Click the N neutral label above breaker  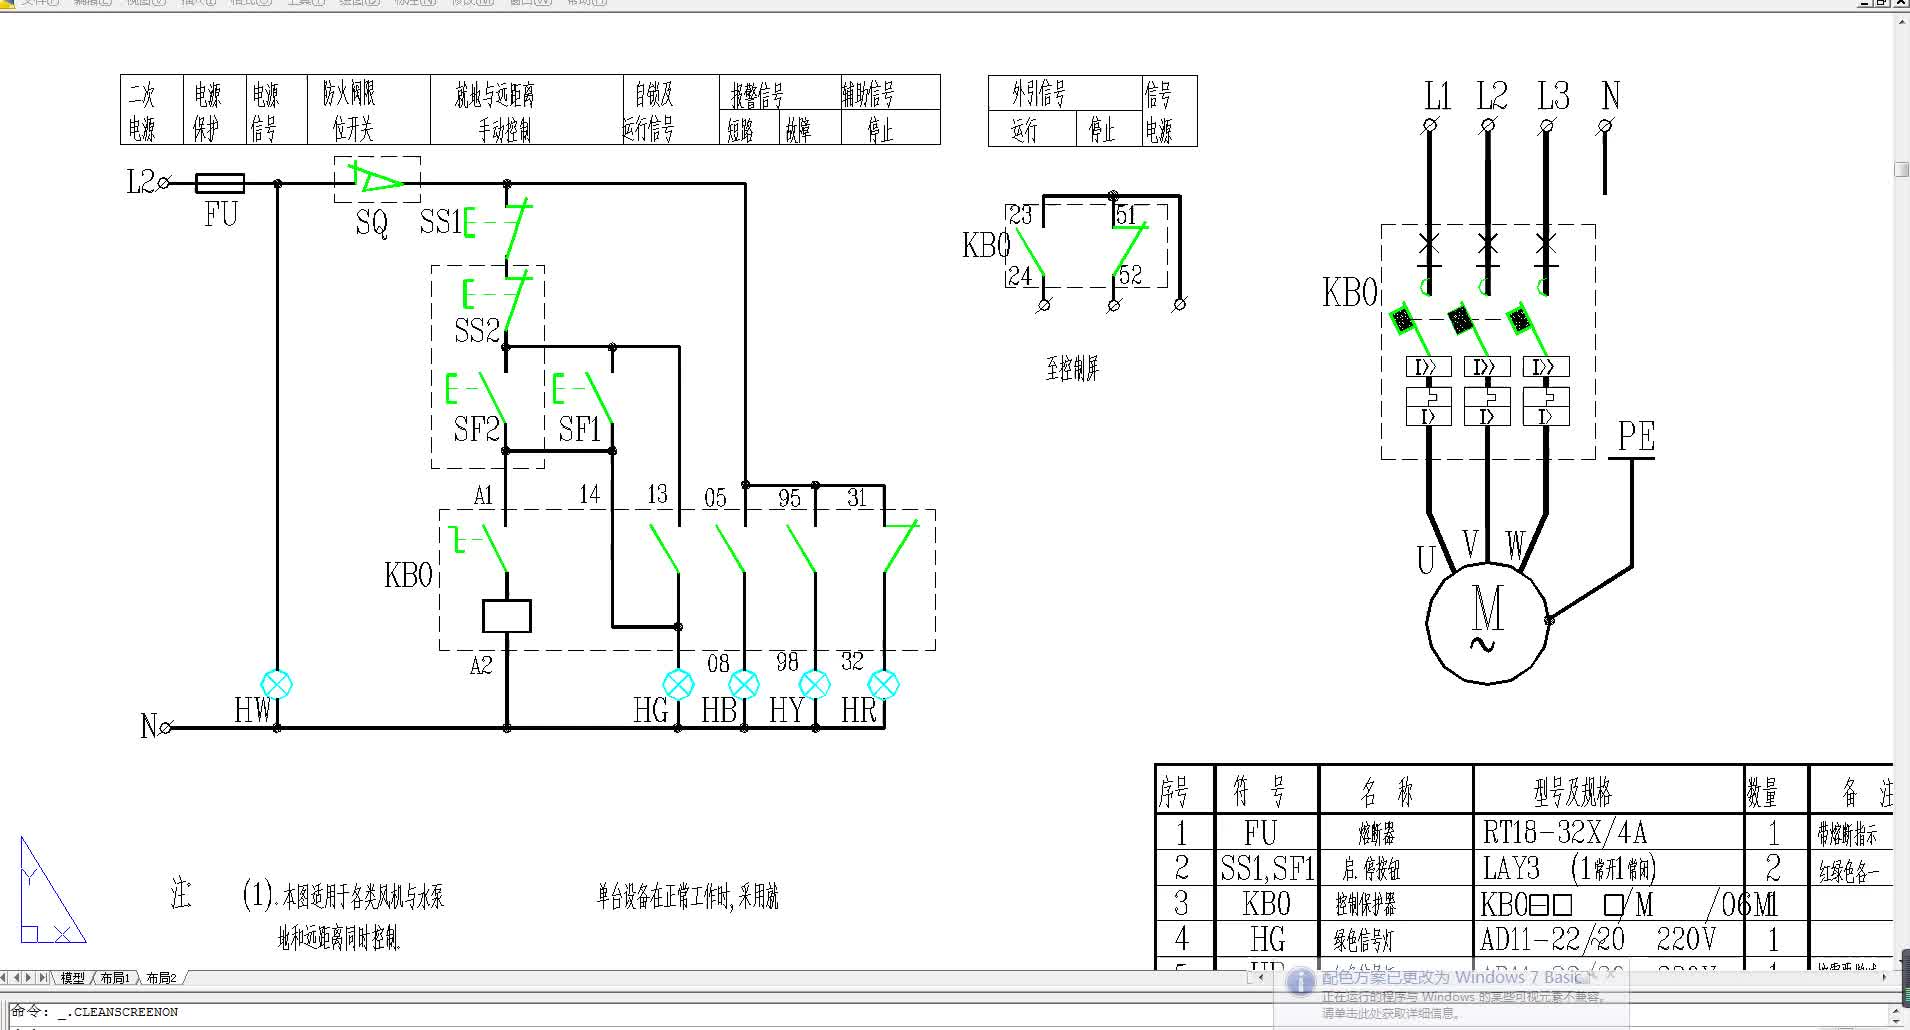coord(1610,96)
